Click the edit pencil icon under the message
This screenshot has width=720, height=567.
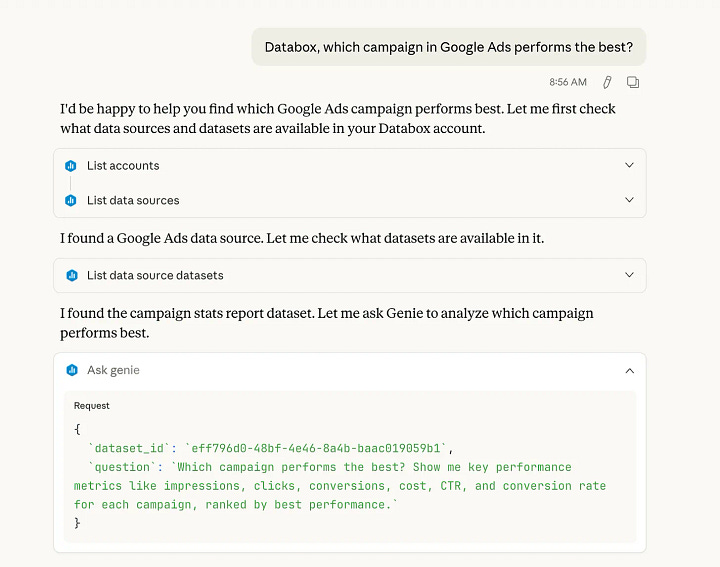607,82
